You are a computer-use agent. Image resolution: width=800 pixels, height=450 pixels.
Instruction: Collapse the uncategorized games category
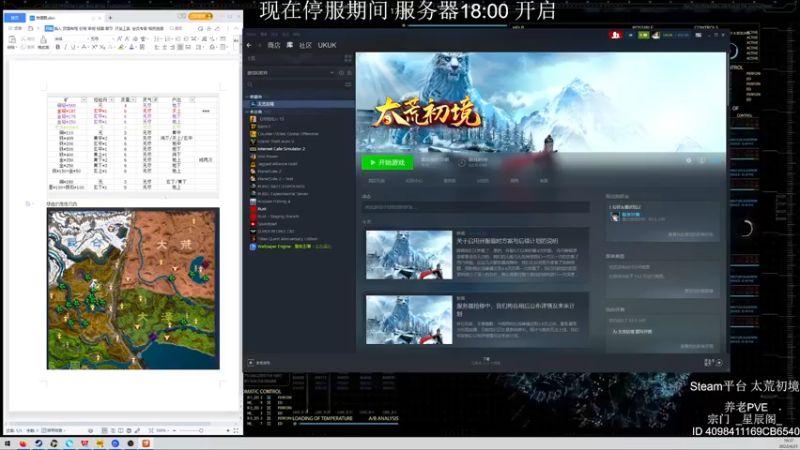pos(247,112)
